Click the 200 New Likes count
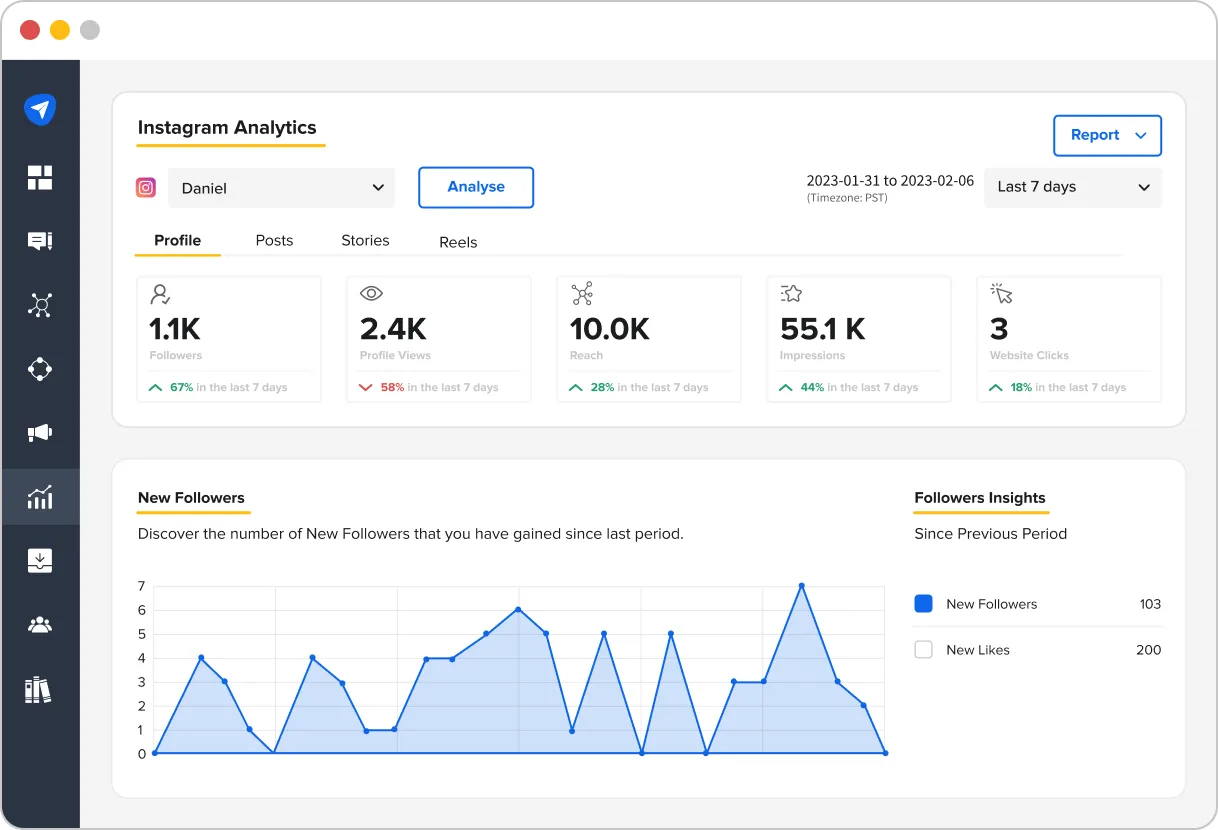The image size is (1218, 830). point(1149,650)
